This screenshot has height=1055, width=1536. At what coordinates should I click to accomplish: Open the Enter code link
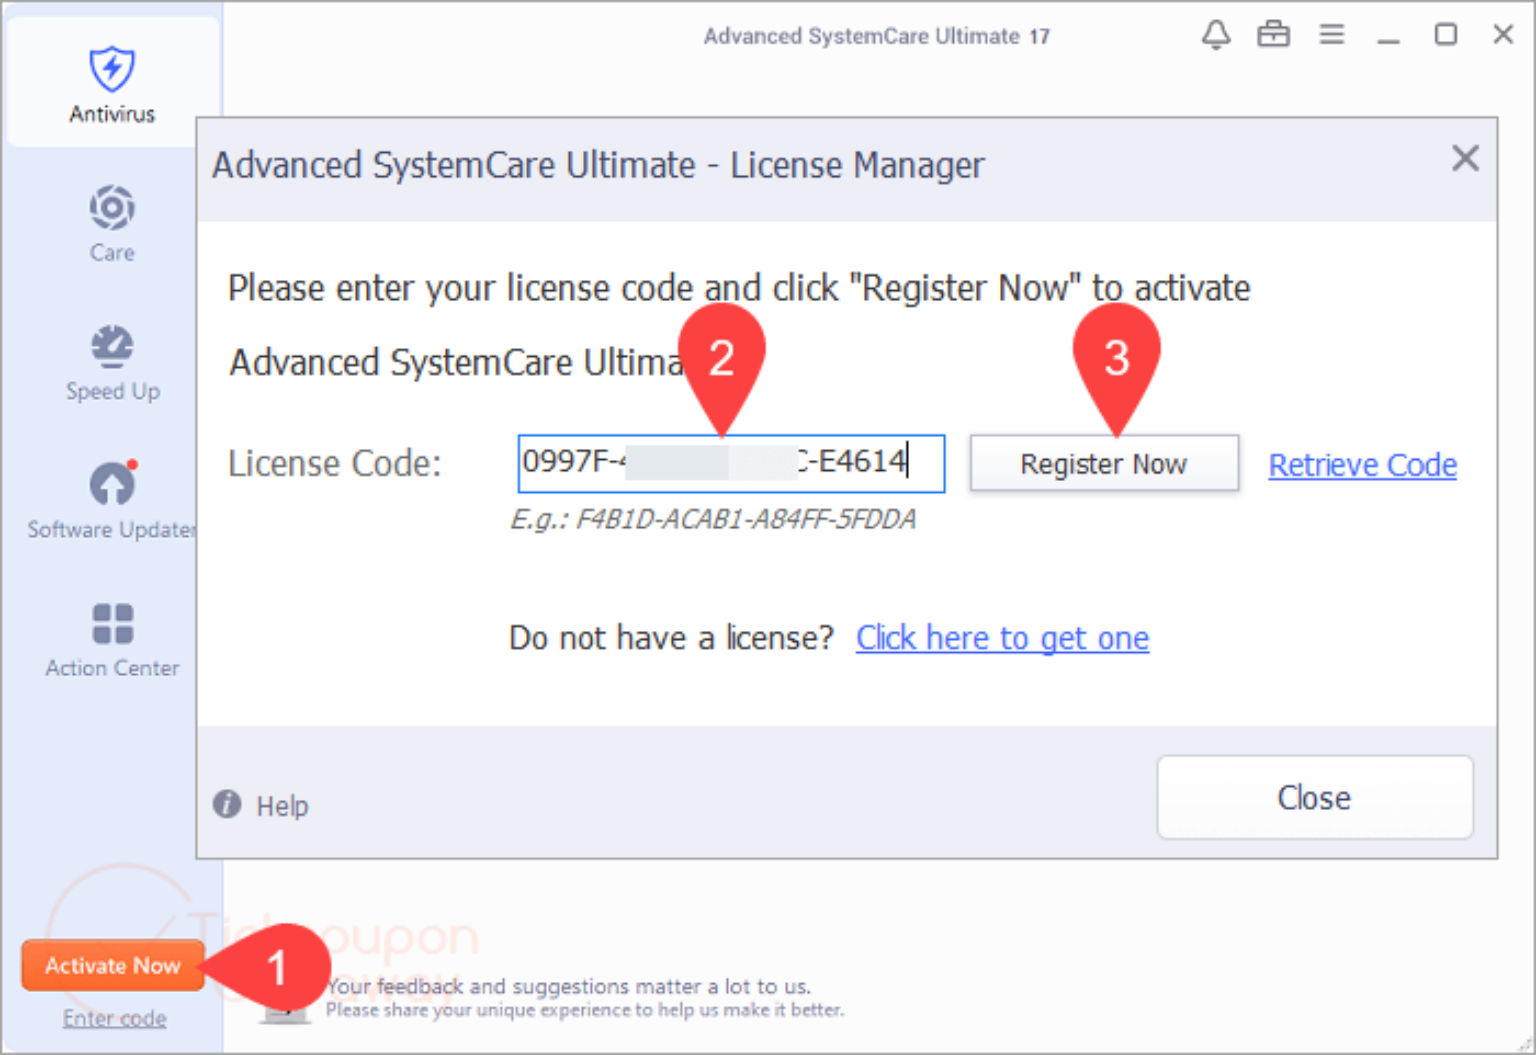click(x=114, y=1017)
